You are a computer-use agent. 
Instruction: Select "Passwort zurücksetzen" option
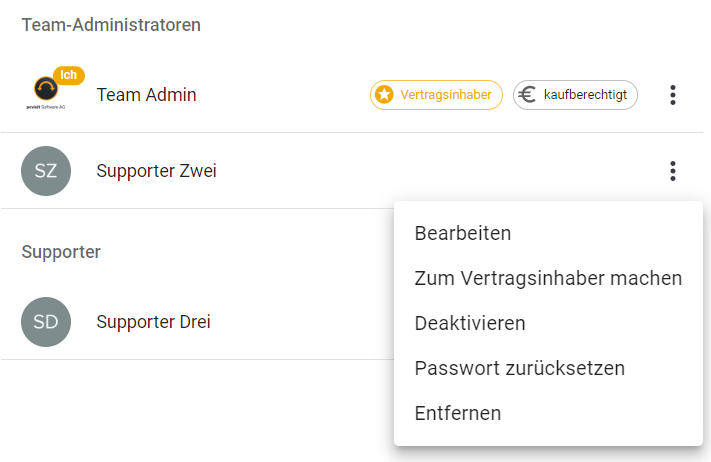[x=519, y=368]
